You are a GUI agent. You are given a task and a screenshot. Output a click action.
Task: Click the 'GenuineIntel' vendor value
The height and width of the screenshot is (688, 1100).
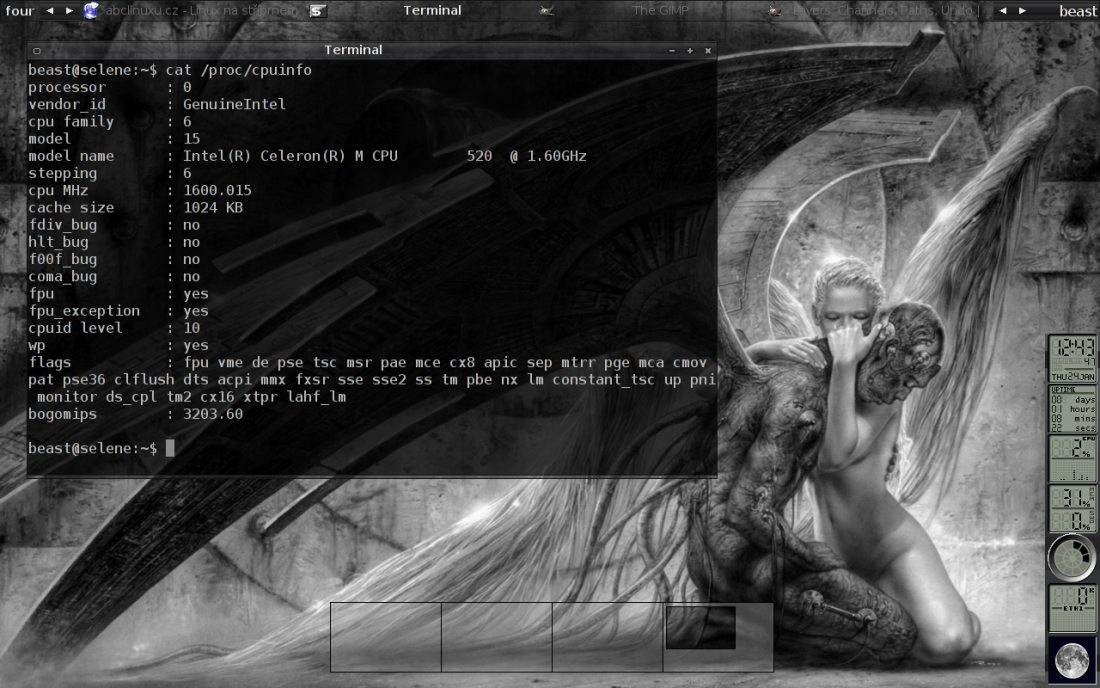click(234, 104)
